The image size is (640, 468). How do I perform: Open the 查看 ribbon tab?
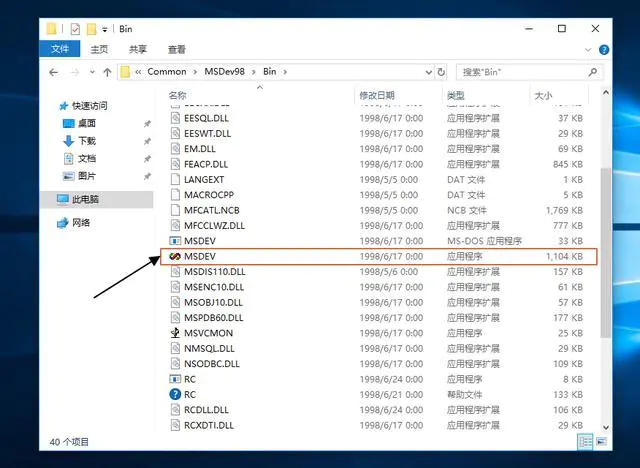177,49
